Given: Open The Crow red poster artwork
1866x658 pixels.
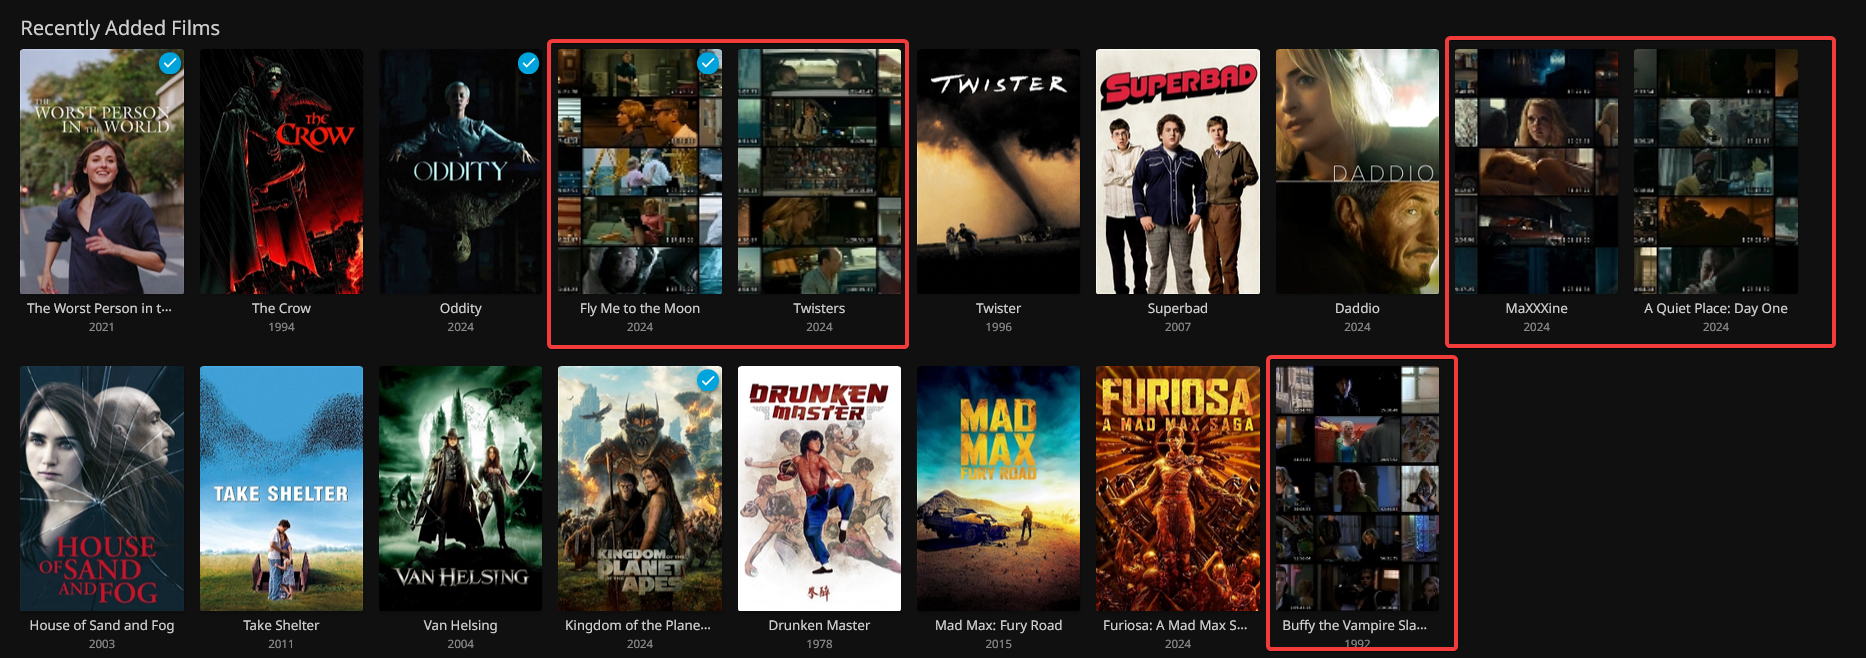Looking at the screenshot, I should coord(281,171).
